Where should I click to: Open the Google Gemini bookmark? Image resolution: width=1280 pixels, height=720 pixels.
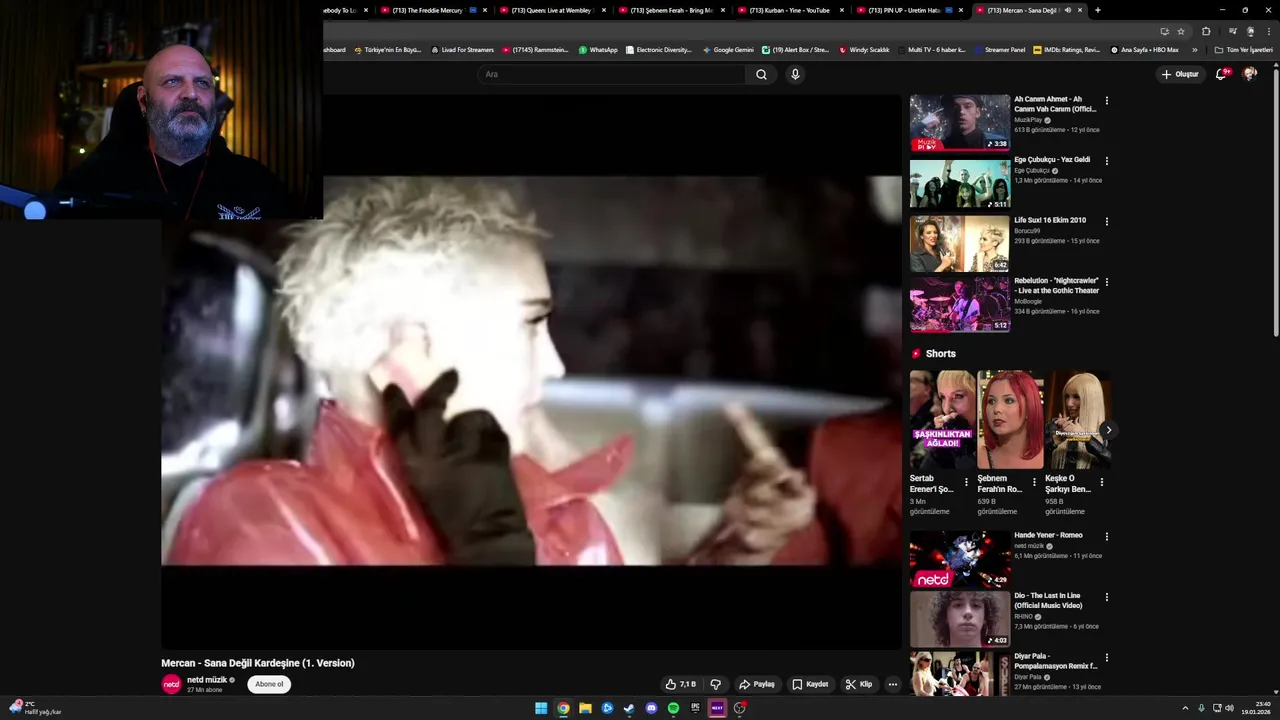click(x=728, y=50)
